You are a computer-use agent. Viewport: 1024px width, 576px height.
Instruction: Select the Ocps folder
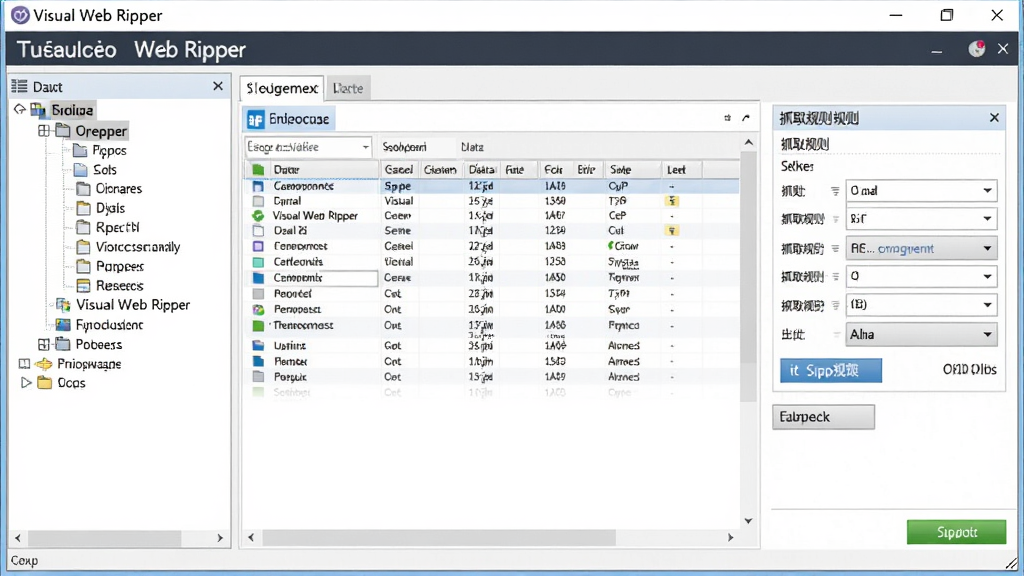(71, 383)
